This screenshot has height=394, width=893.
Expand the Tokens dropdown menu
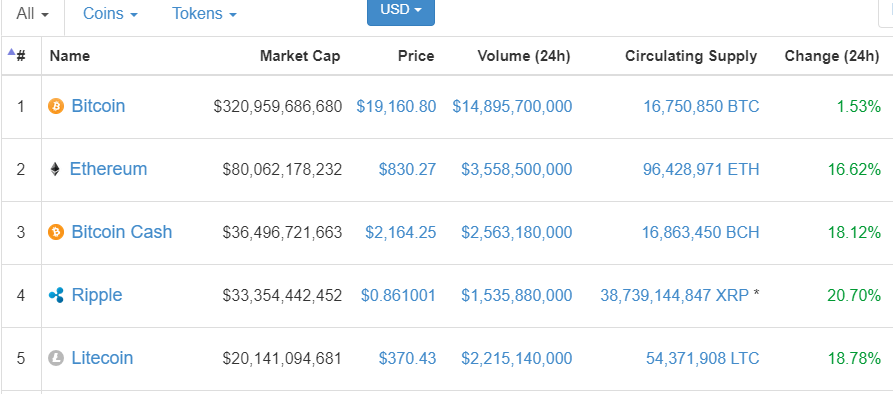[204, 14]
